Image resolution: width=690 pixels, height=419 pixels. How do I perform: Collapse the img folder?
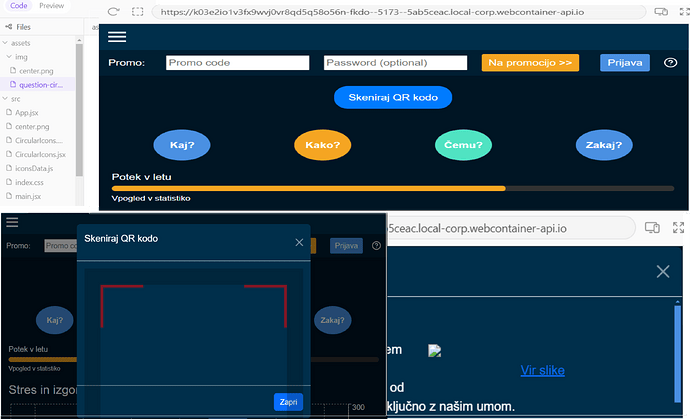pyautogui.click(x=9, y=57)
